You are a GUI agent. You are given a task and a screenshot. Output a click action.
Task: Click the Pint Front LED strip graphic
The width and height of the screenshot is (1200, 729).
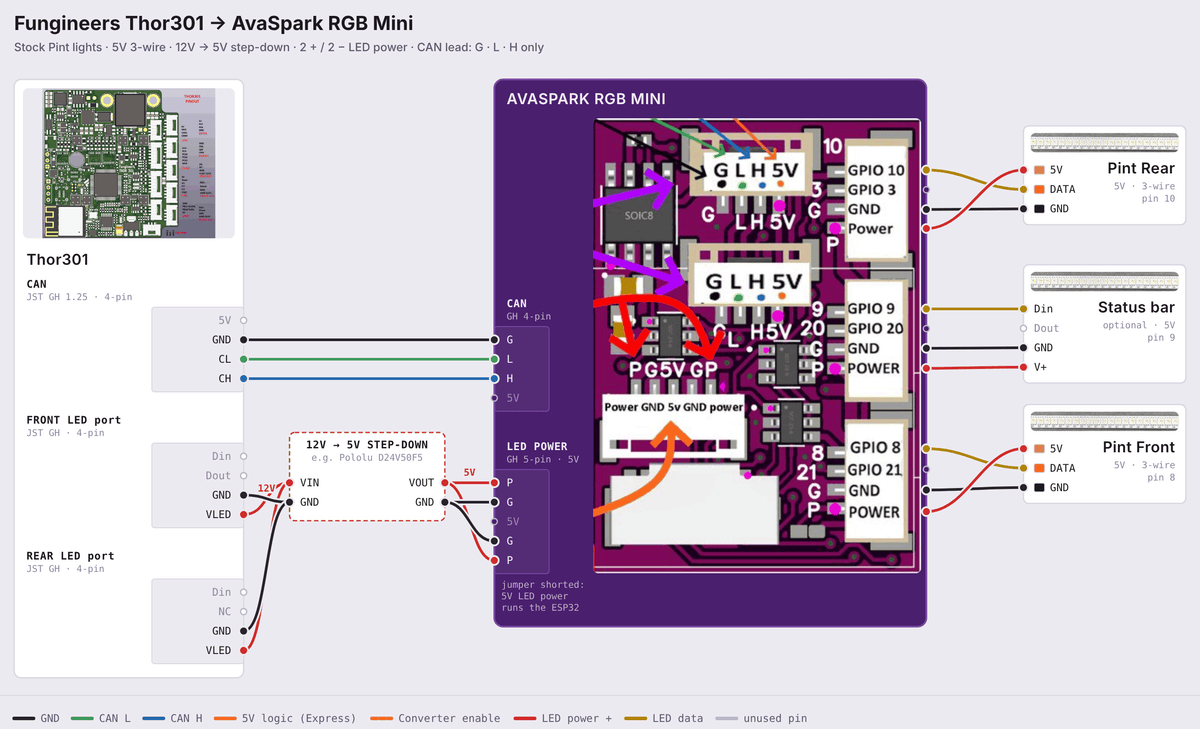point(1104,420)
